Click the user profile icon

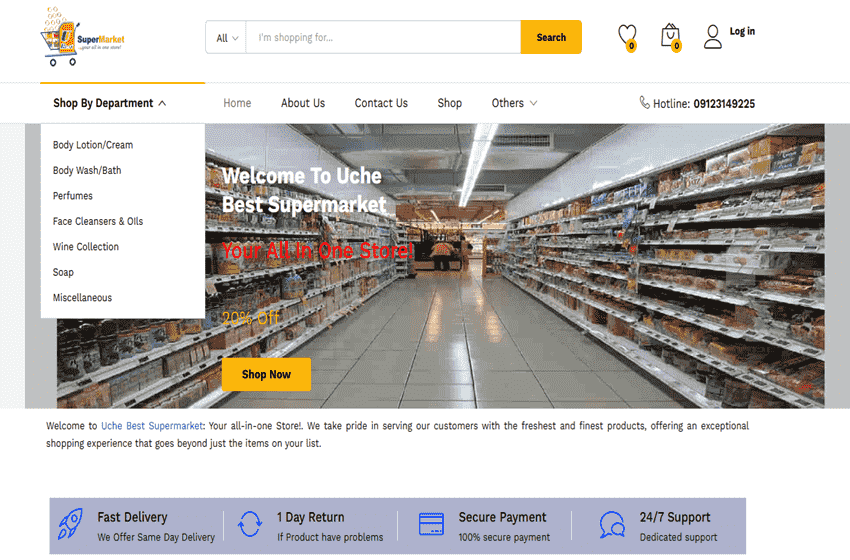click(713, 37)
